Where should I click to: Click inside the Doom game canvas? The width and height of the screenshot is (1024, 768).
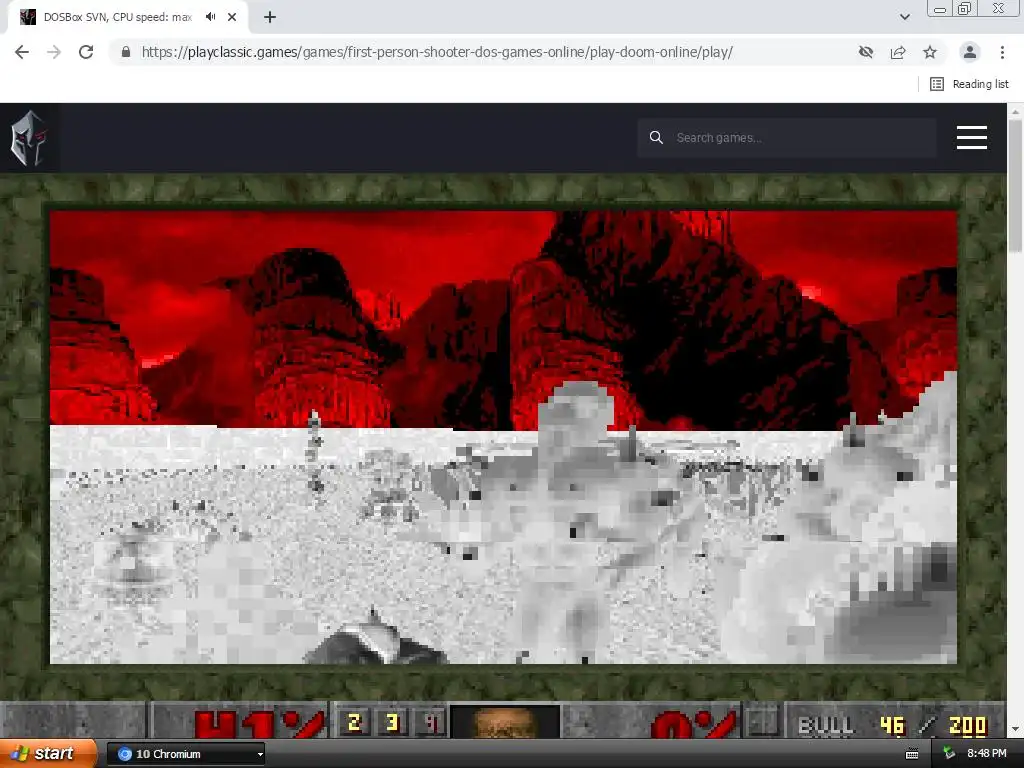click(x=504, y=437)
